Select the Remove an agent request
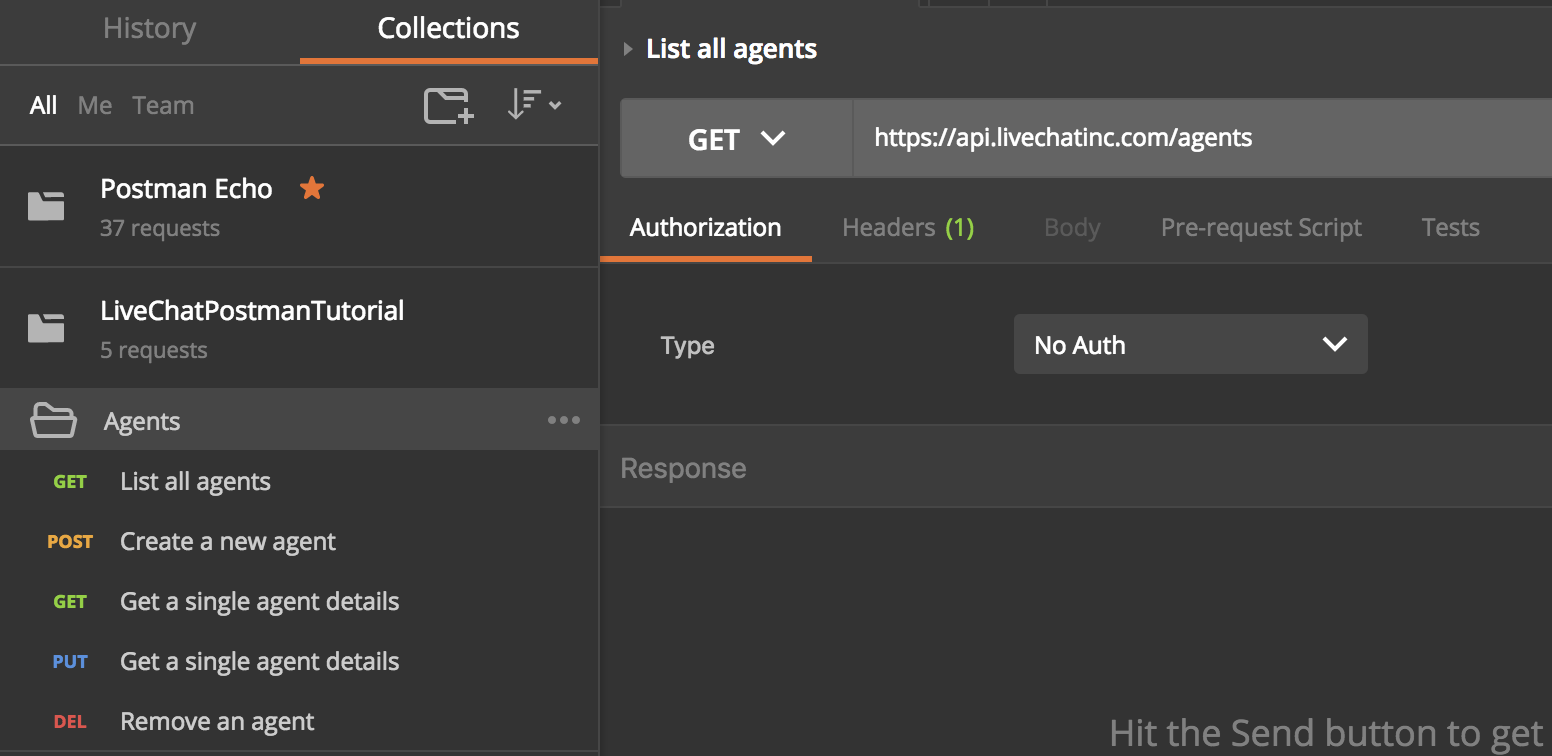Viewport: 1552px width, 756px height. [x=299, y=721]
